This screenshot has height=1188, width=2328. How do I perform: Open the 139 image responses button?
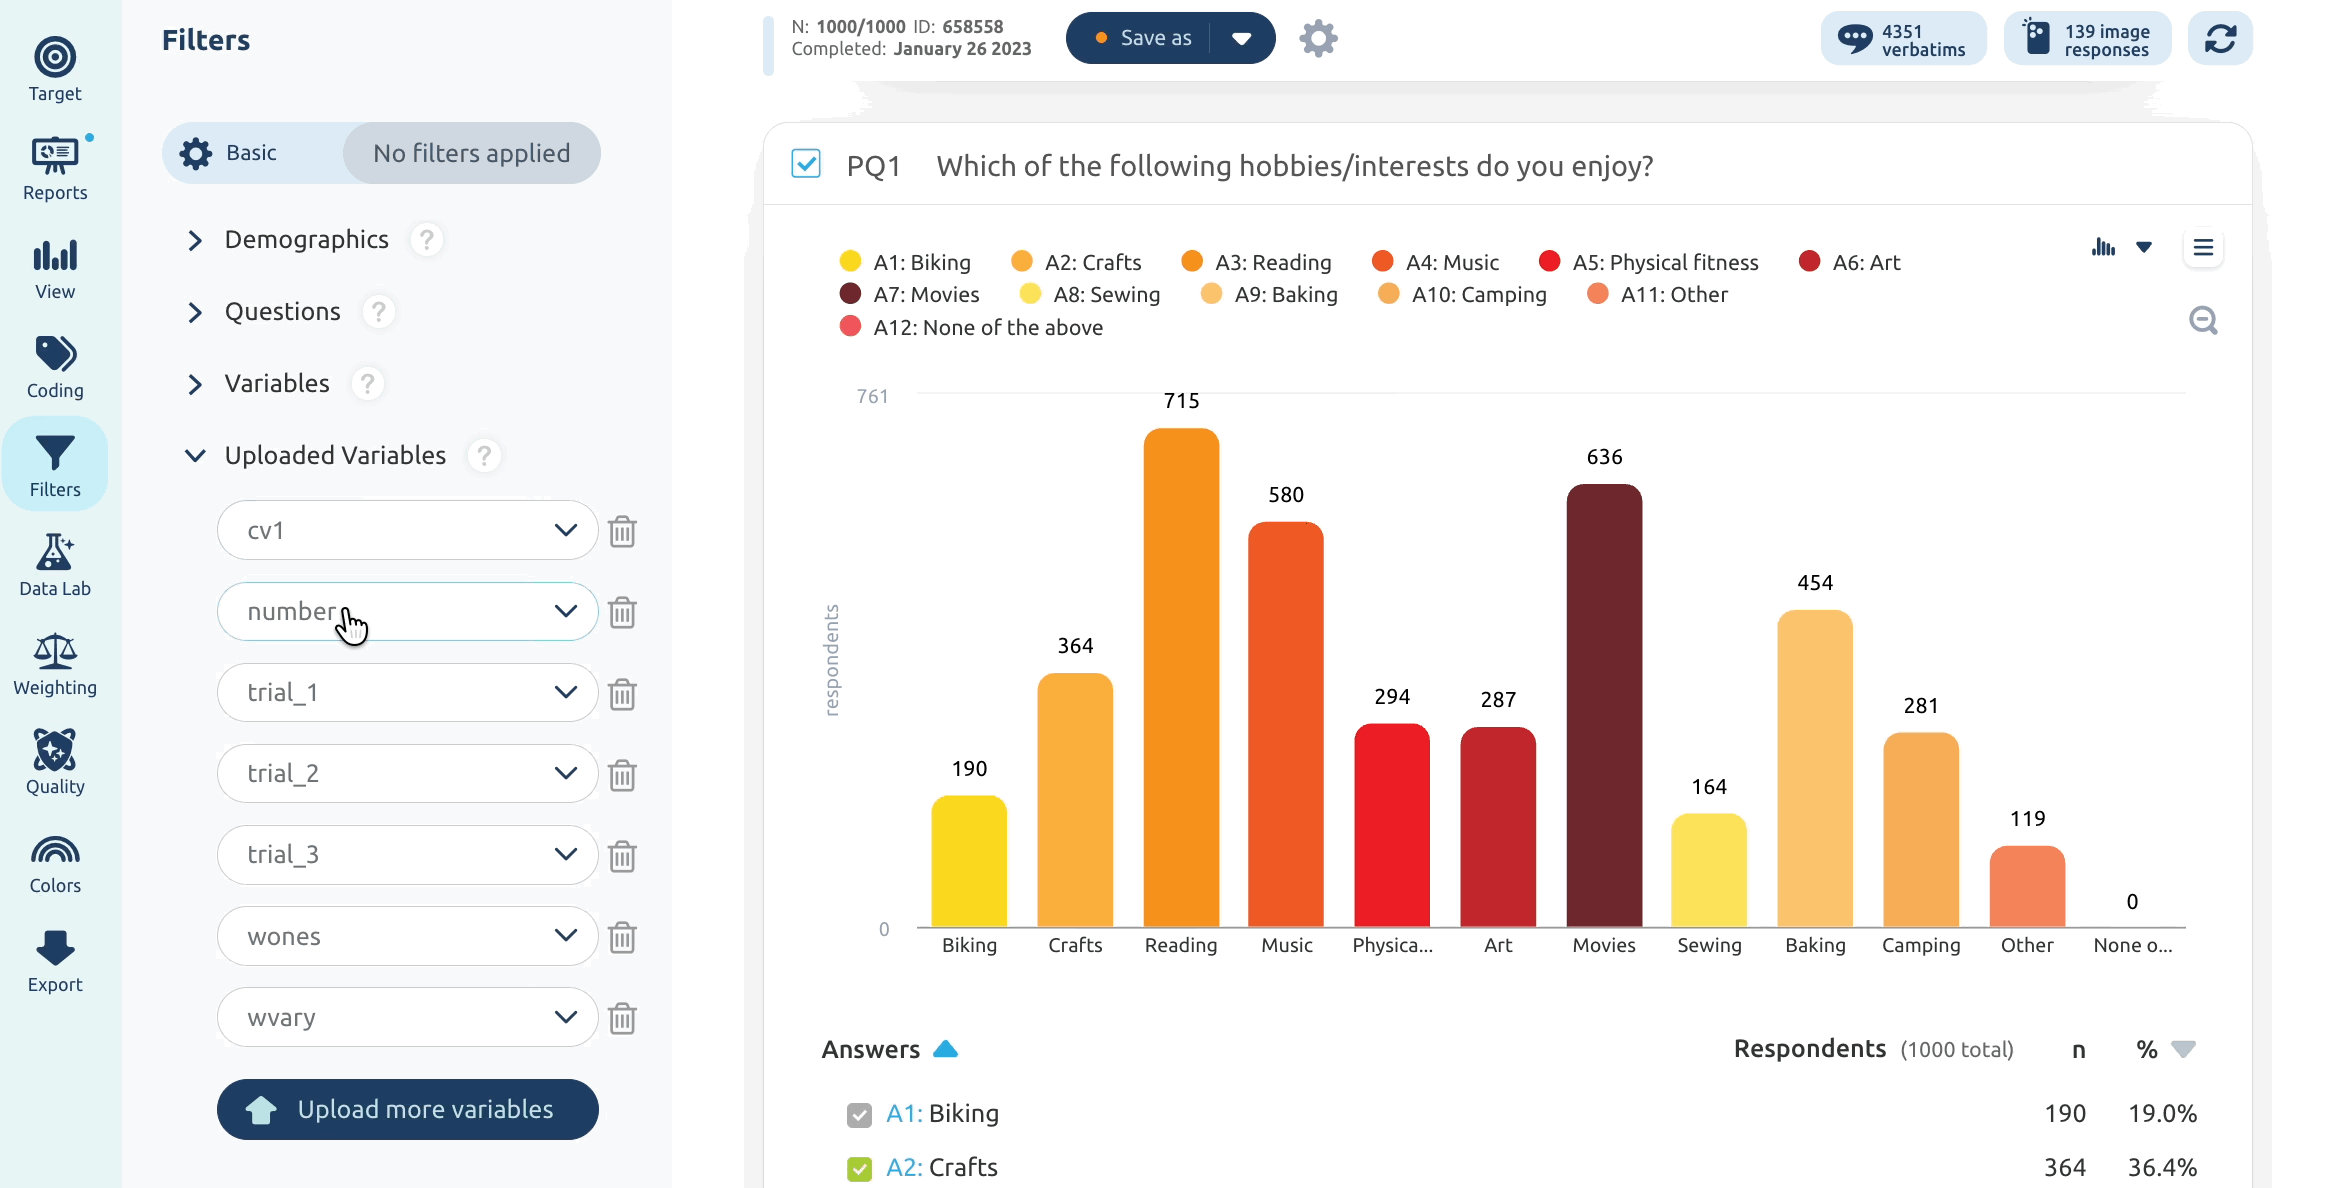pyautogui.click(x=2087, y=39)
